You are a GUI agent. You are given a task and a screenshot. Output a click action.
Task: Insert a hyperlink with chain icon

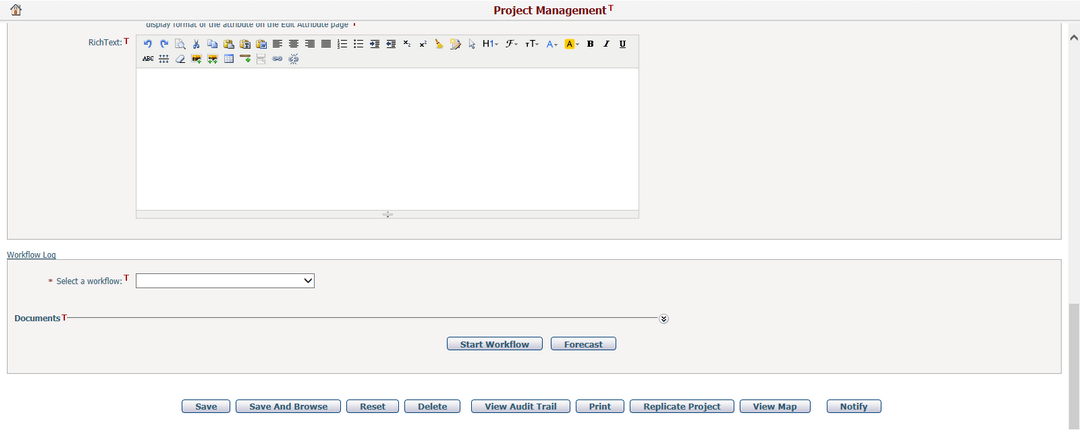point(278,59)
